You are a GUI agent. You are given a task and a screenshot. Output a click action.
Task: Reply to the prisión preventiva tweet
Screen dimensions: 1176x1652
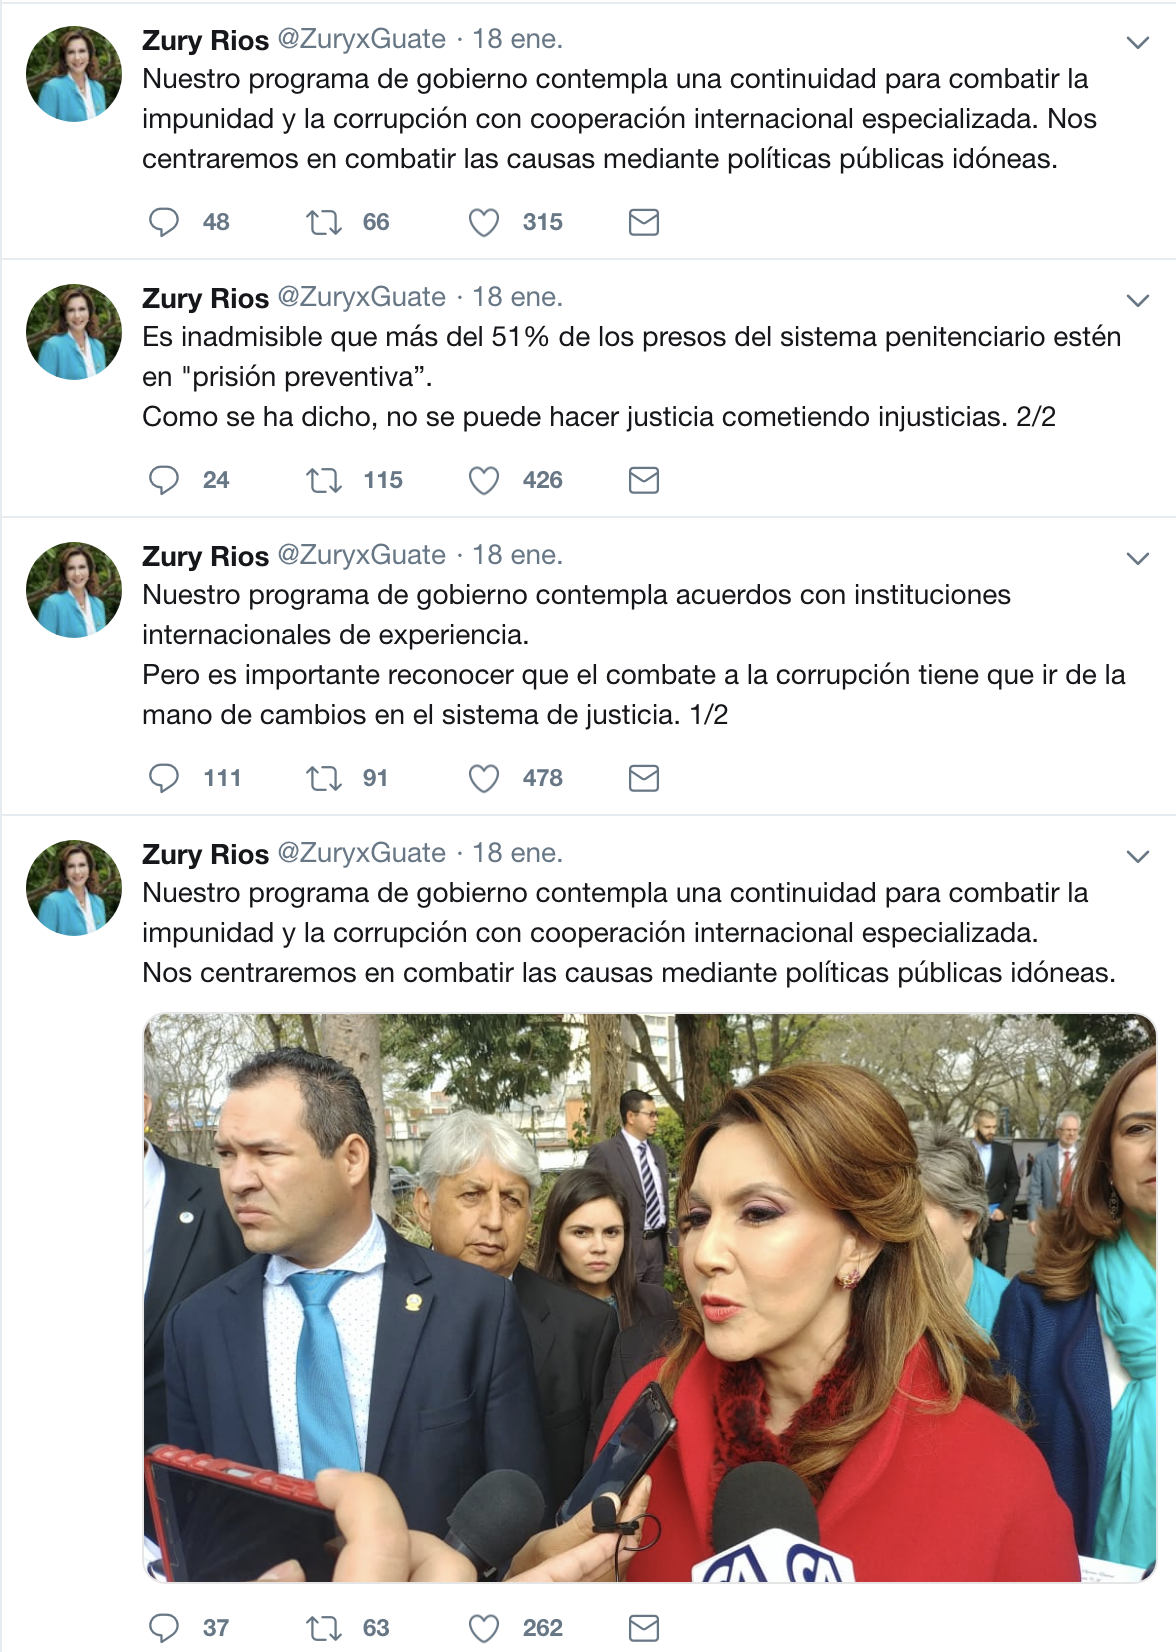click(164, 480)
